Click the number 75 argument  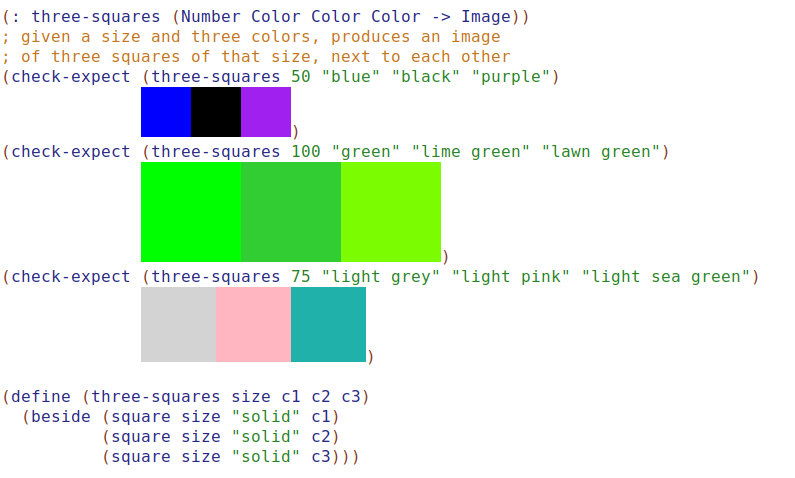[301, 277]
